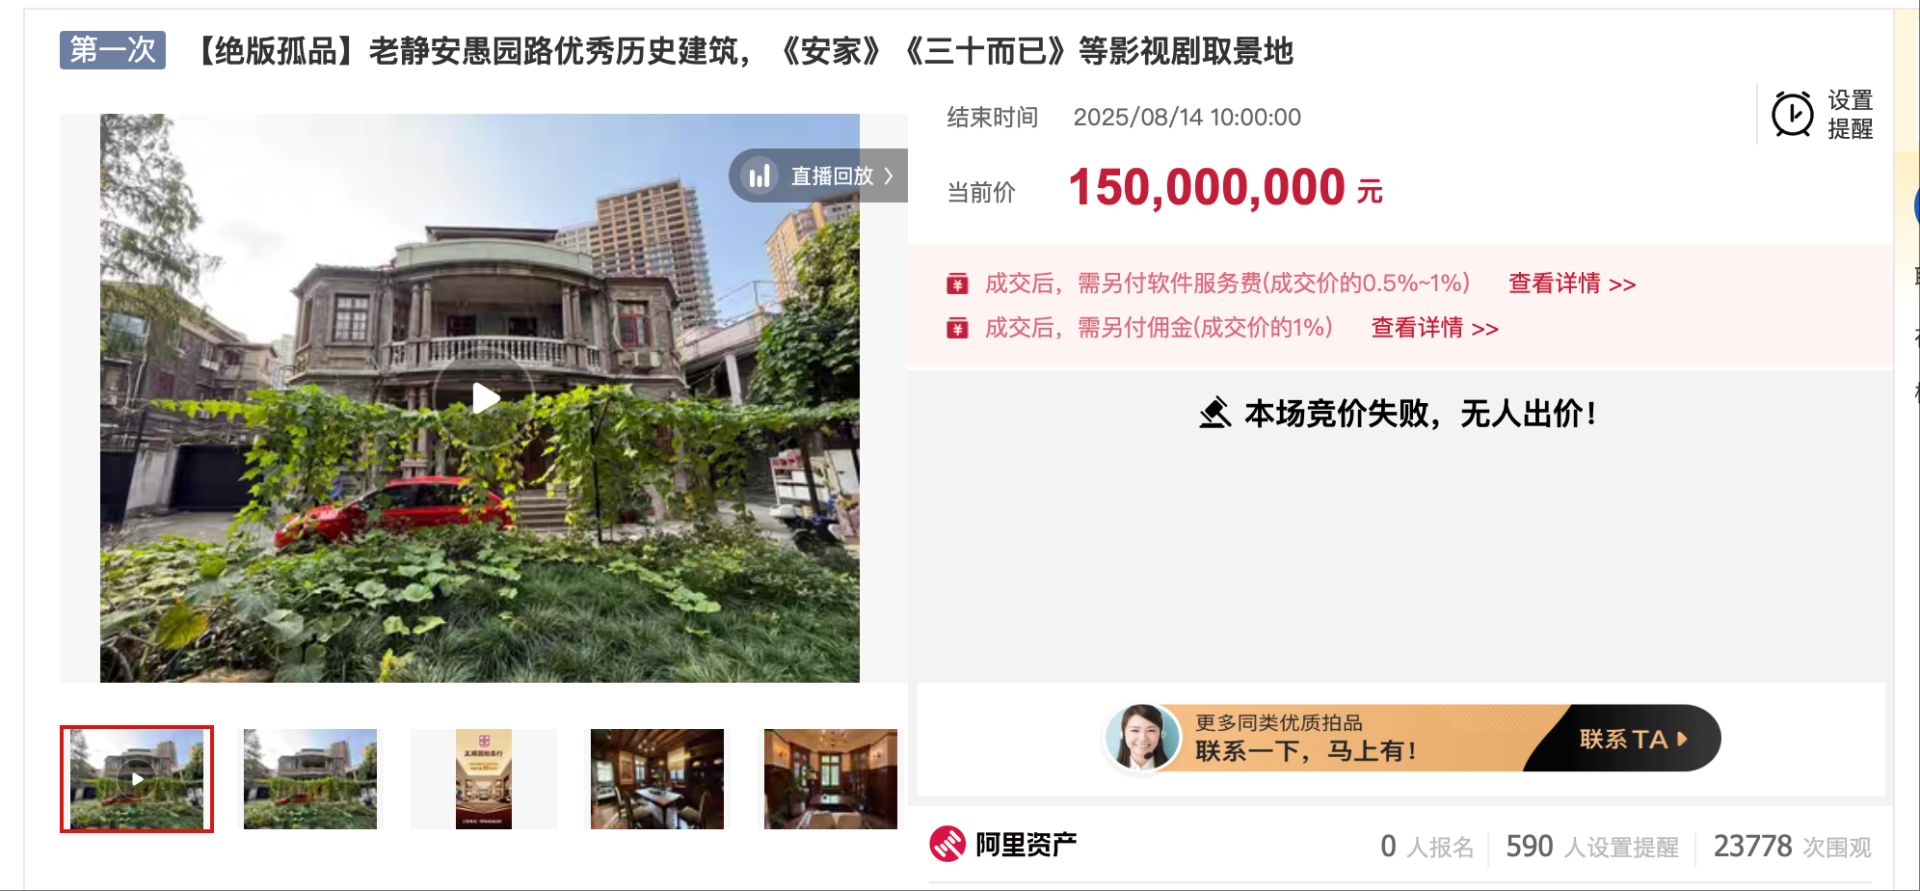Open 直播回放 live replay chevron

[x=888, y=176]
